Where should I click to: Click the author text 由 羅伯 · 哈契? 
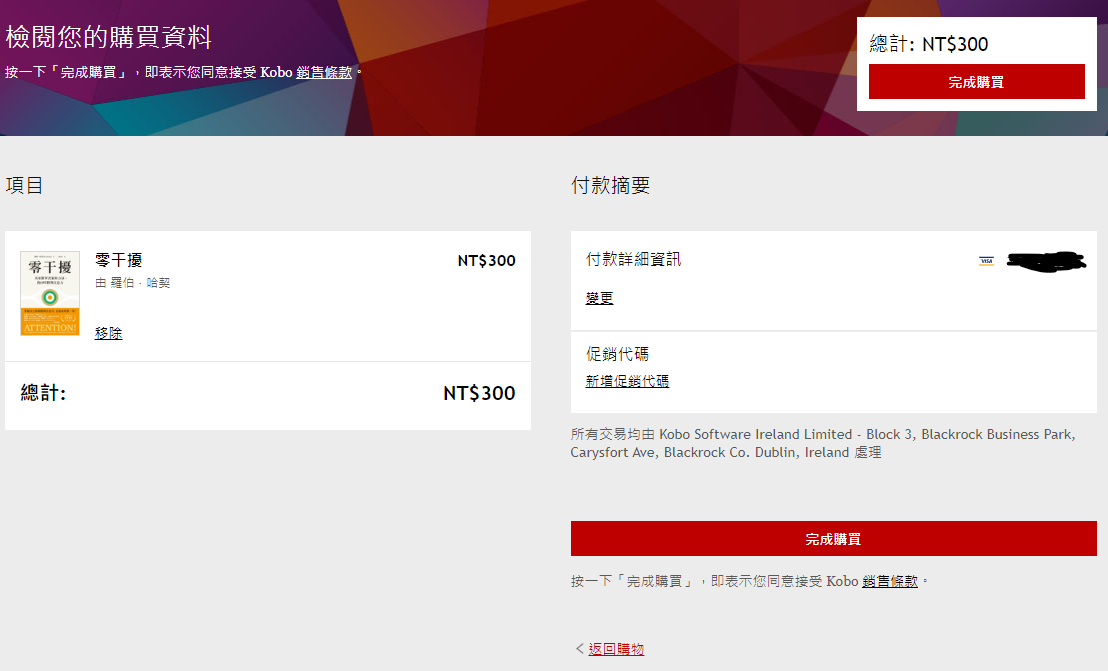pos(133,283)
